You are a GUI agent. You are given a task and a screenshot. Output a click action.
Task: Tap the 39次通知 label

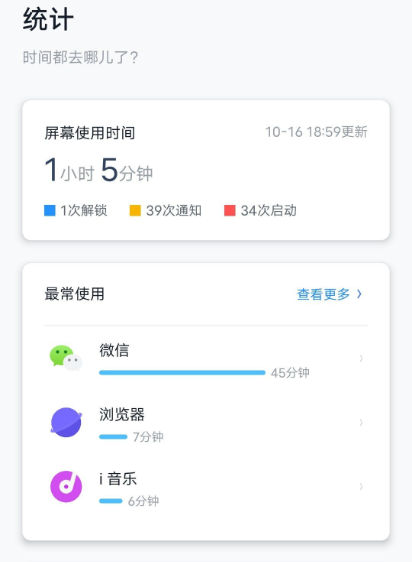pyautogui.click(x=174, y=210)
